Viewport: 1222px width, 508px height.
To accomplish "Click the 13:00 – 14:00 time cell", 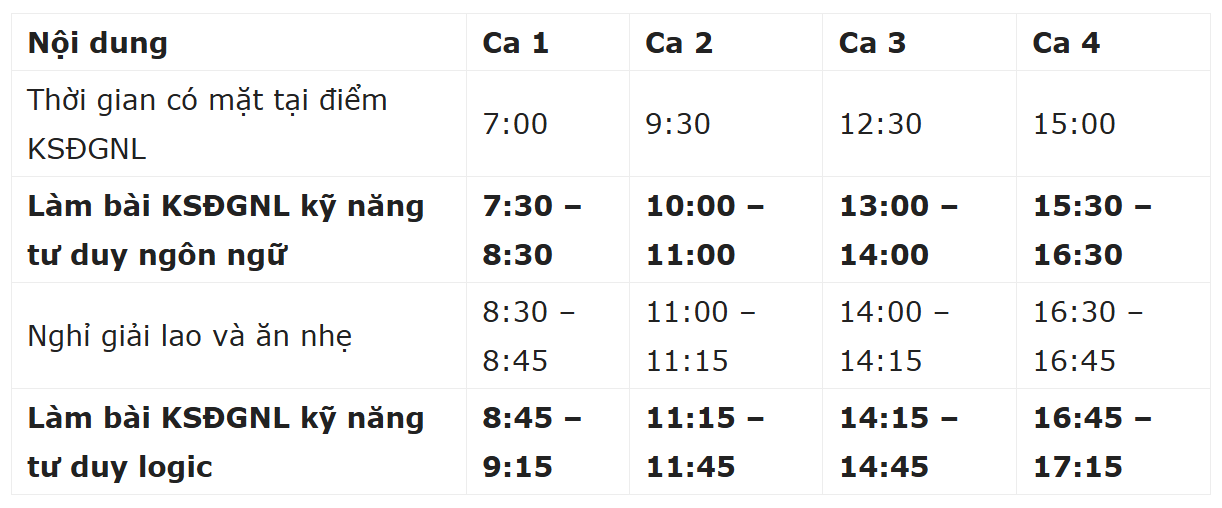I will click(x=897, y=231).
